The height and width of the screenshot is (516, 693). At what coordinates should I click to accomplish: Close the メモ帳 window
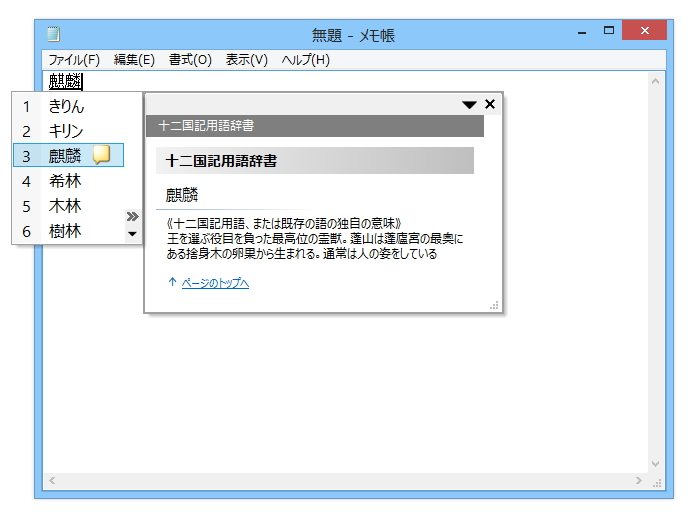[644, 30]
